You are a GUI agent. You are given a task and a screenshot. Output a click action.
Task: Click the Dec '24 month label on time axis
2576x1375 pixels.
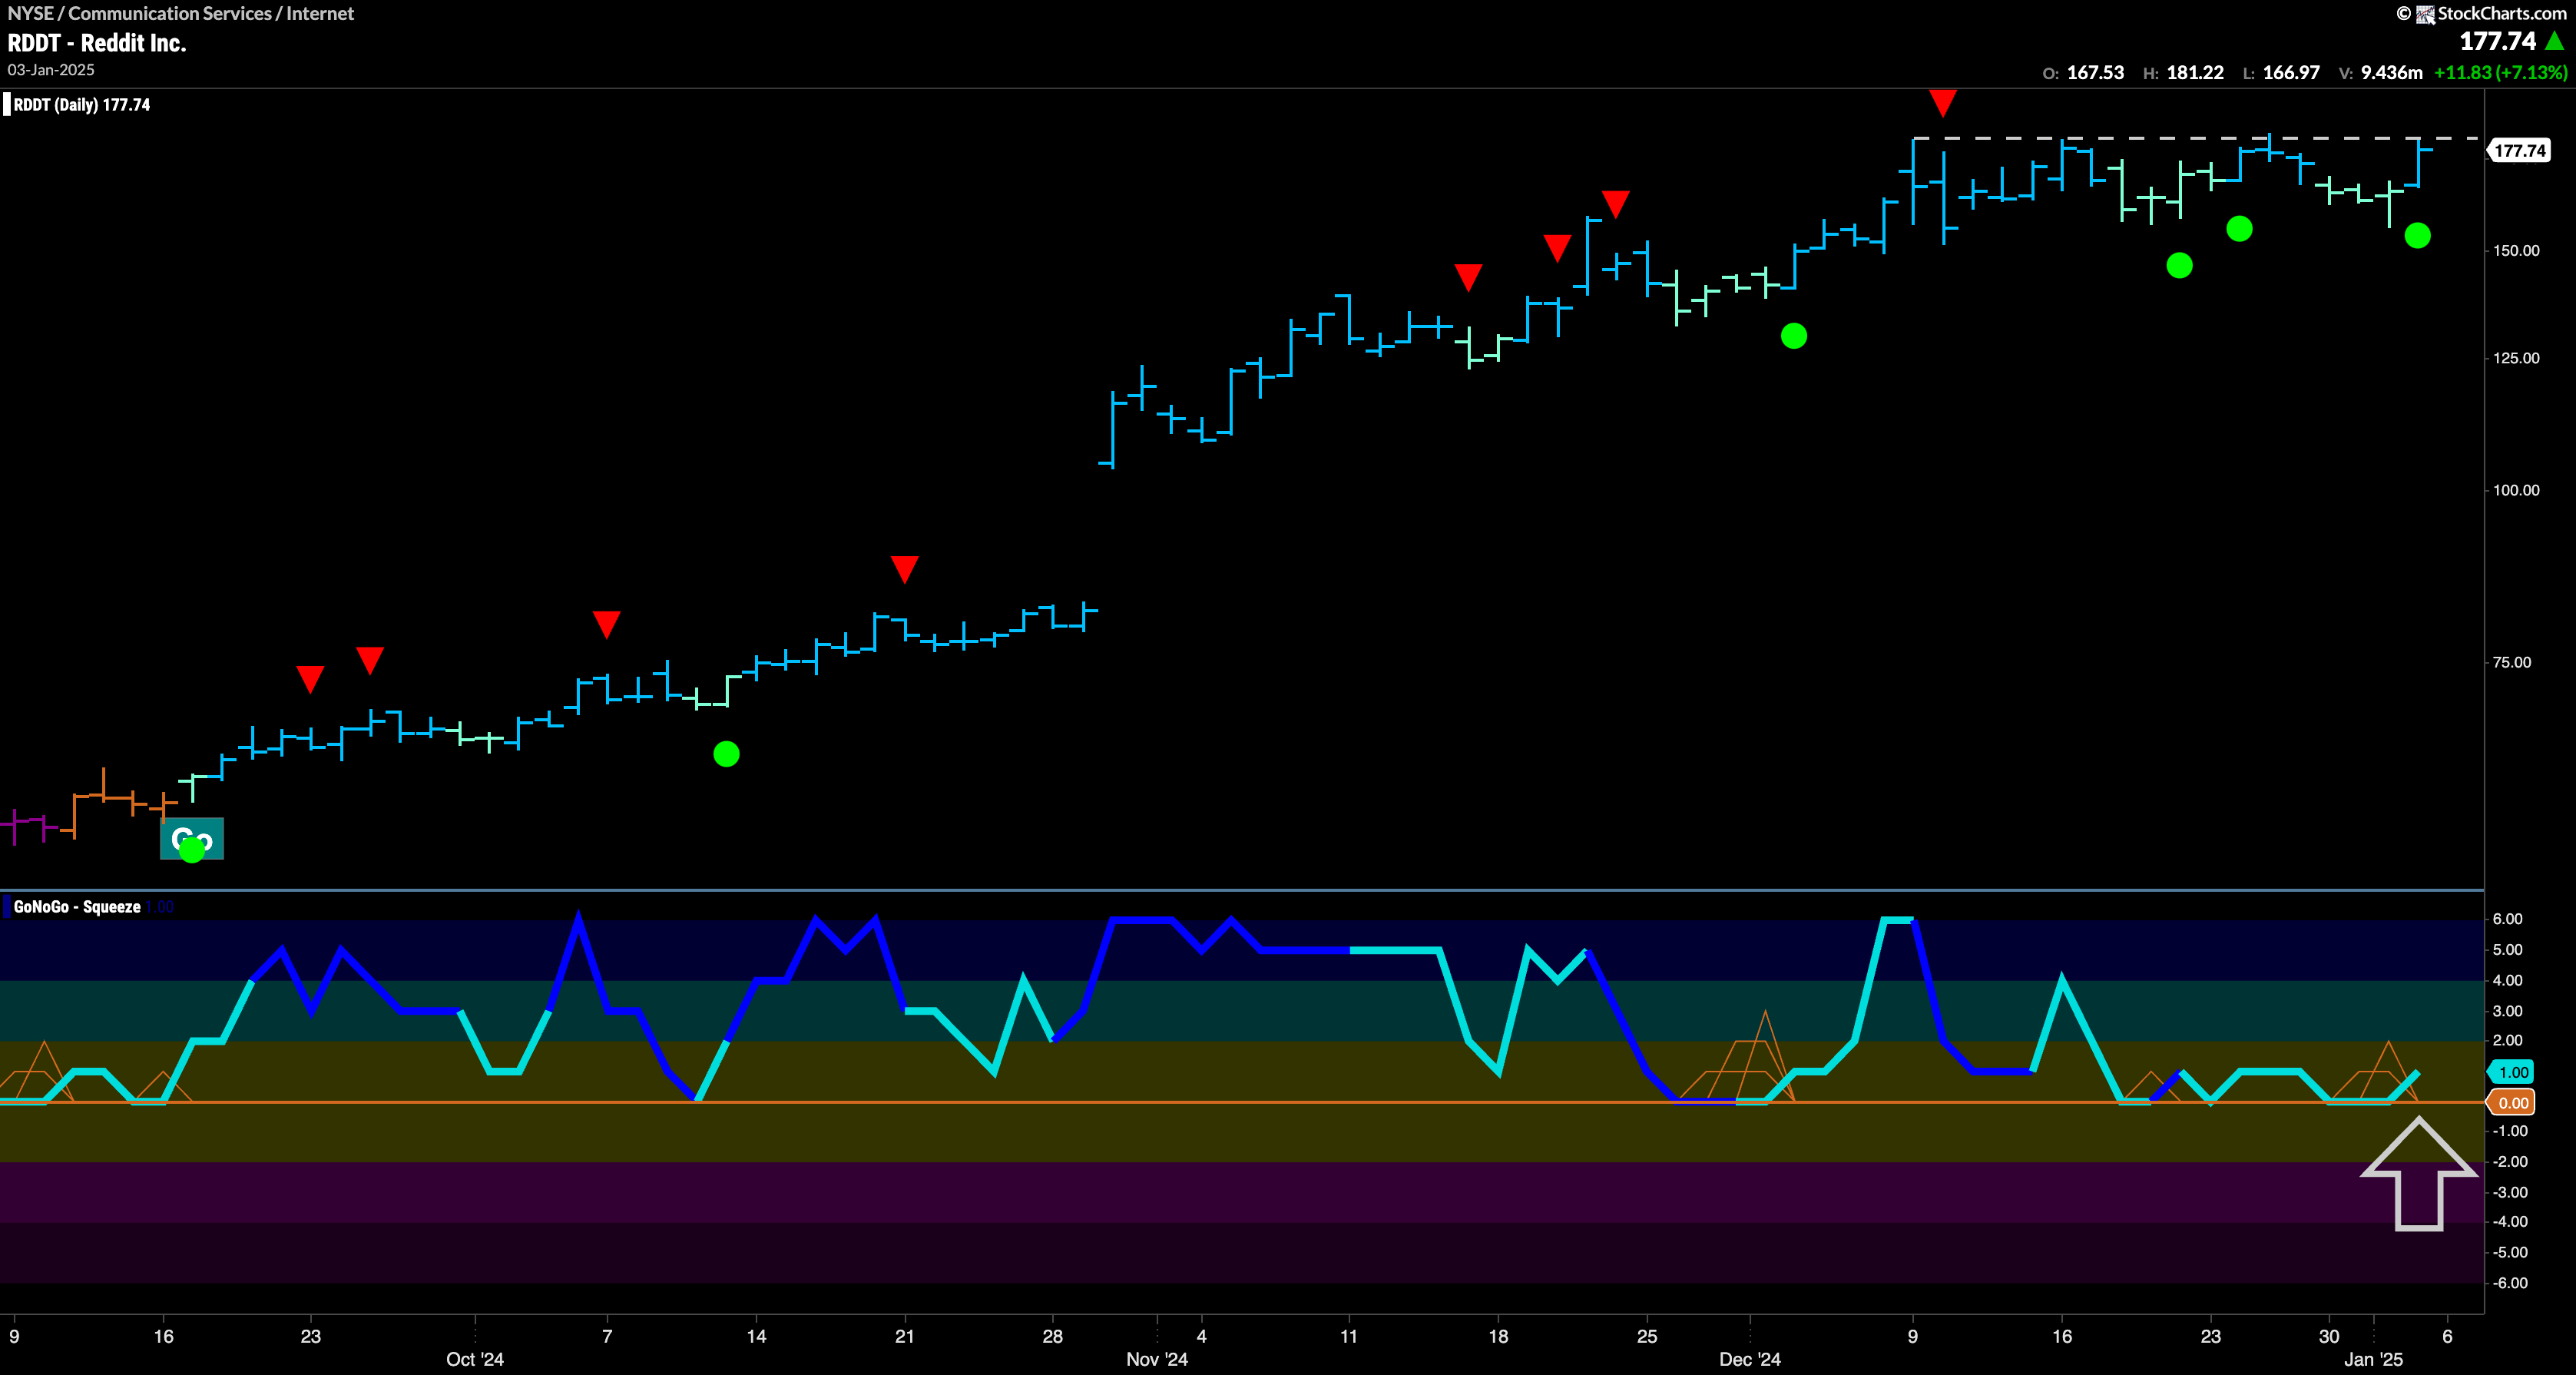click(x=1750, y=1359)
